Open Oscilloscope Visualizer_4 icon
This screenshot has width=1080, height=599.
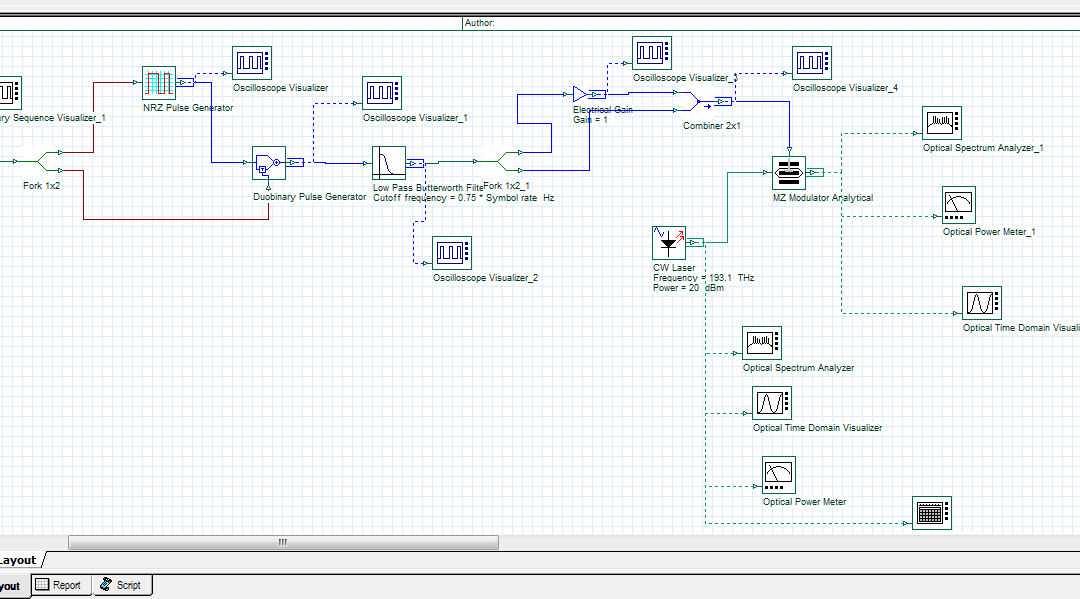coord(812,63)
